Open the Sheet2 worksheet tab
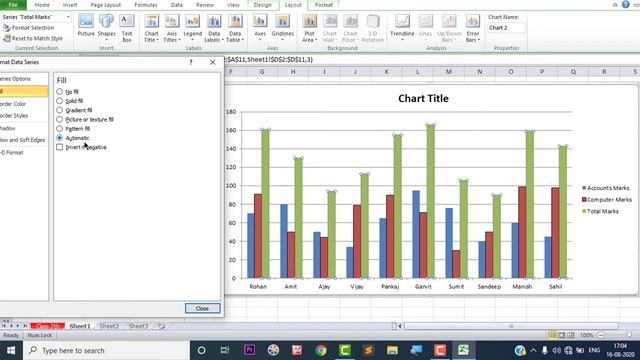640x360 pixels. pos(109,326)
